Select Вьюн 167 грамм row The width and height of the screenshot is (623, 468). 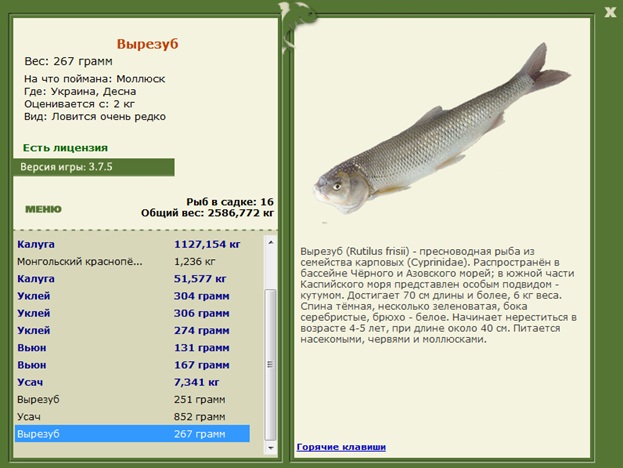tap(132, 365)
